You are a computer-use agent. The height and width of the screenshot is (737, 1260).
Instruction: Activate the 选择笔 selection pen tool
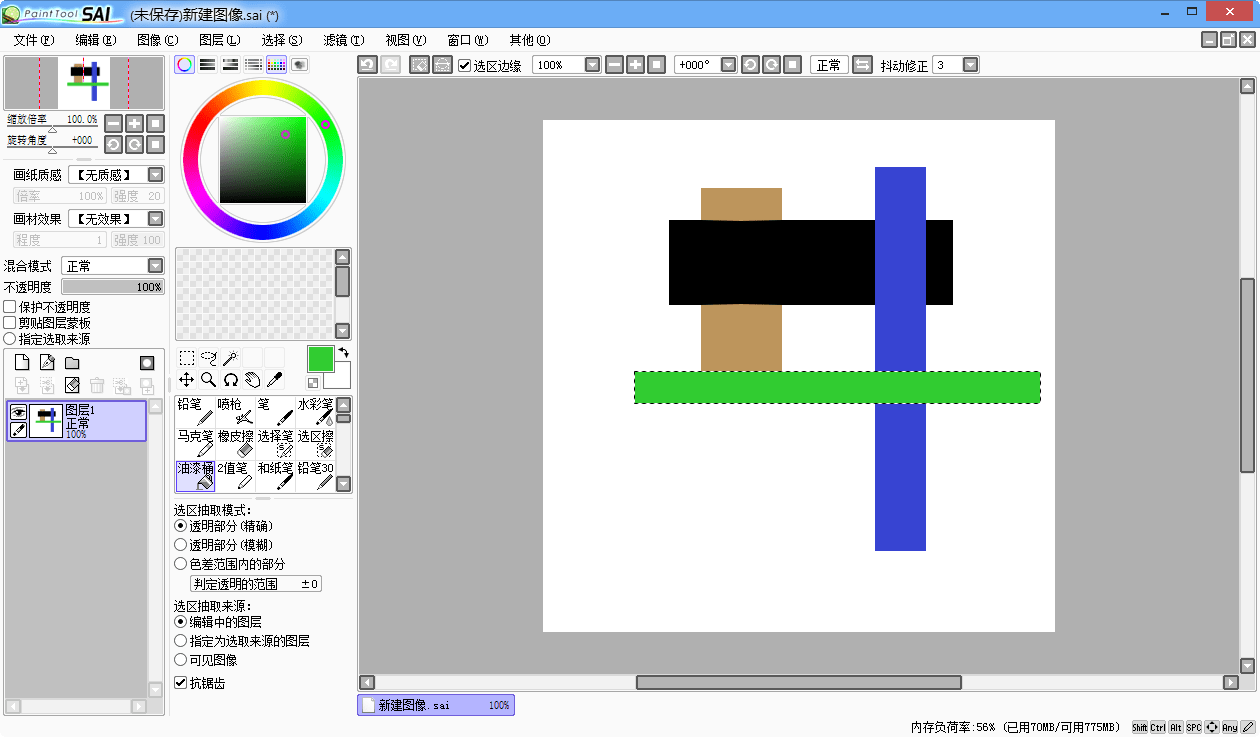click(x=276, y=442)
